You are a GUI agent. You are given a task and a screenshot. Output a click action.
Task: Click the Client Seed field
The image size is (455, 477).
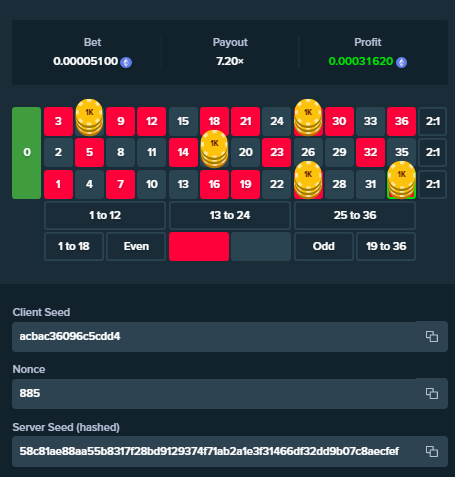point(230,336)
